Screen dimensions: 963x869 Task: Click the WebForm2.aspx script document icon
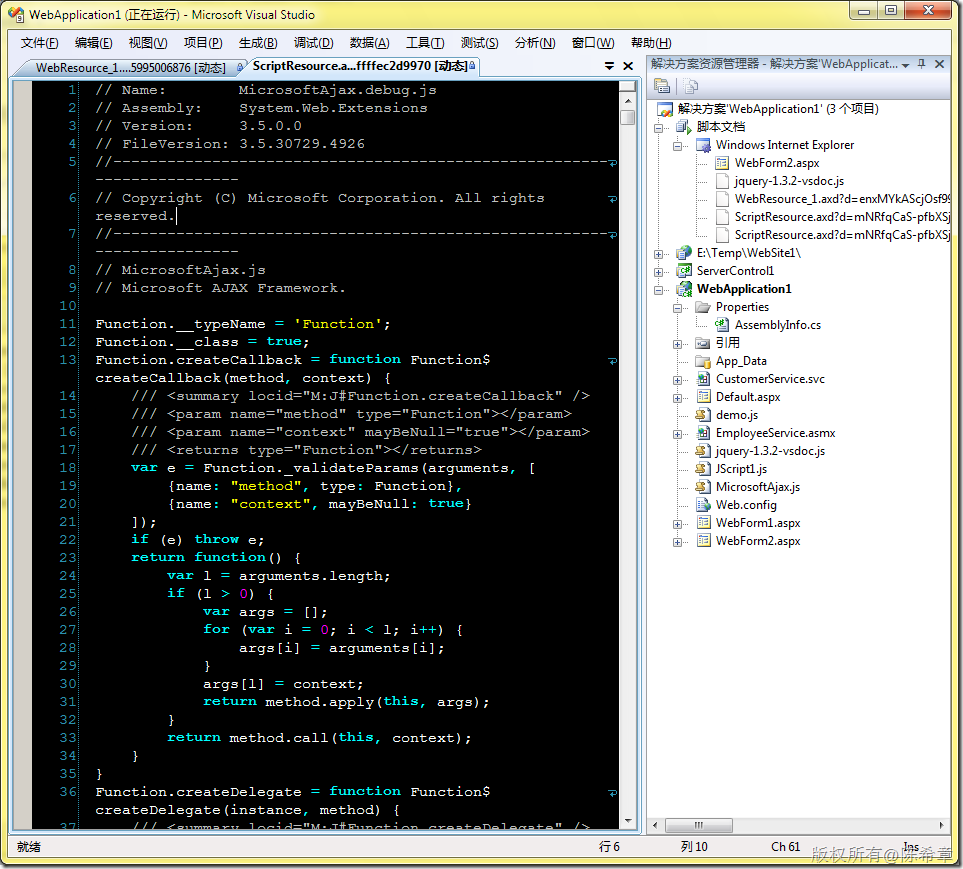722,163
